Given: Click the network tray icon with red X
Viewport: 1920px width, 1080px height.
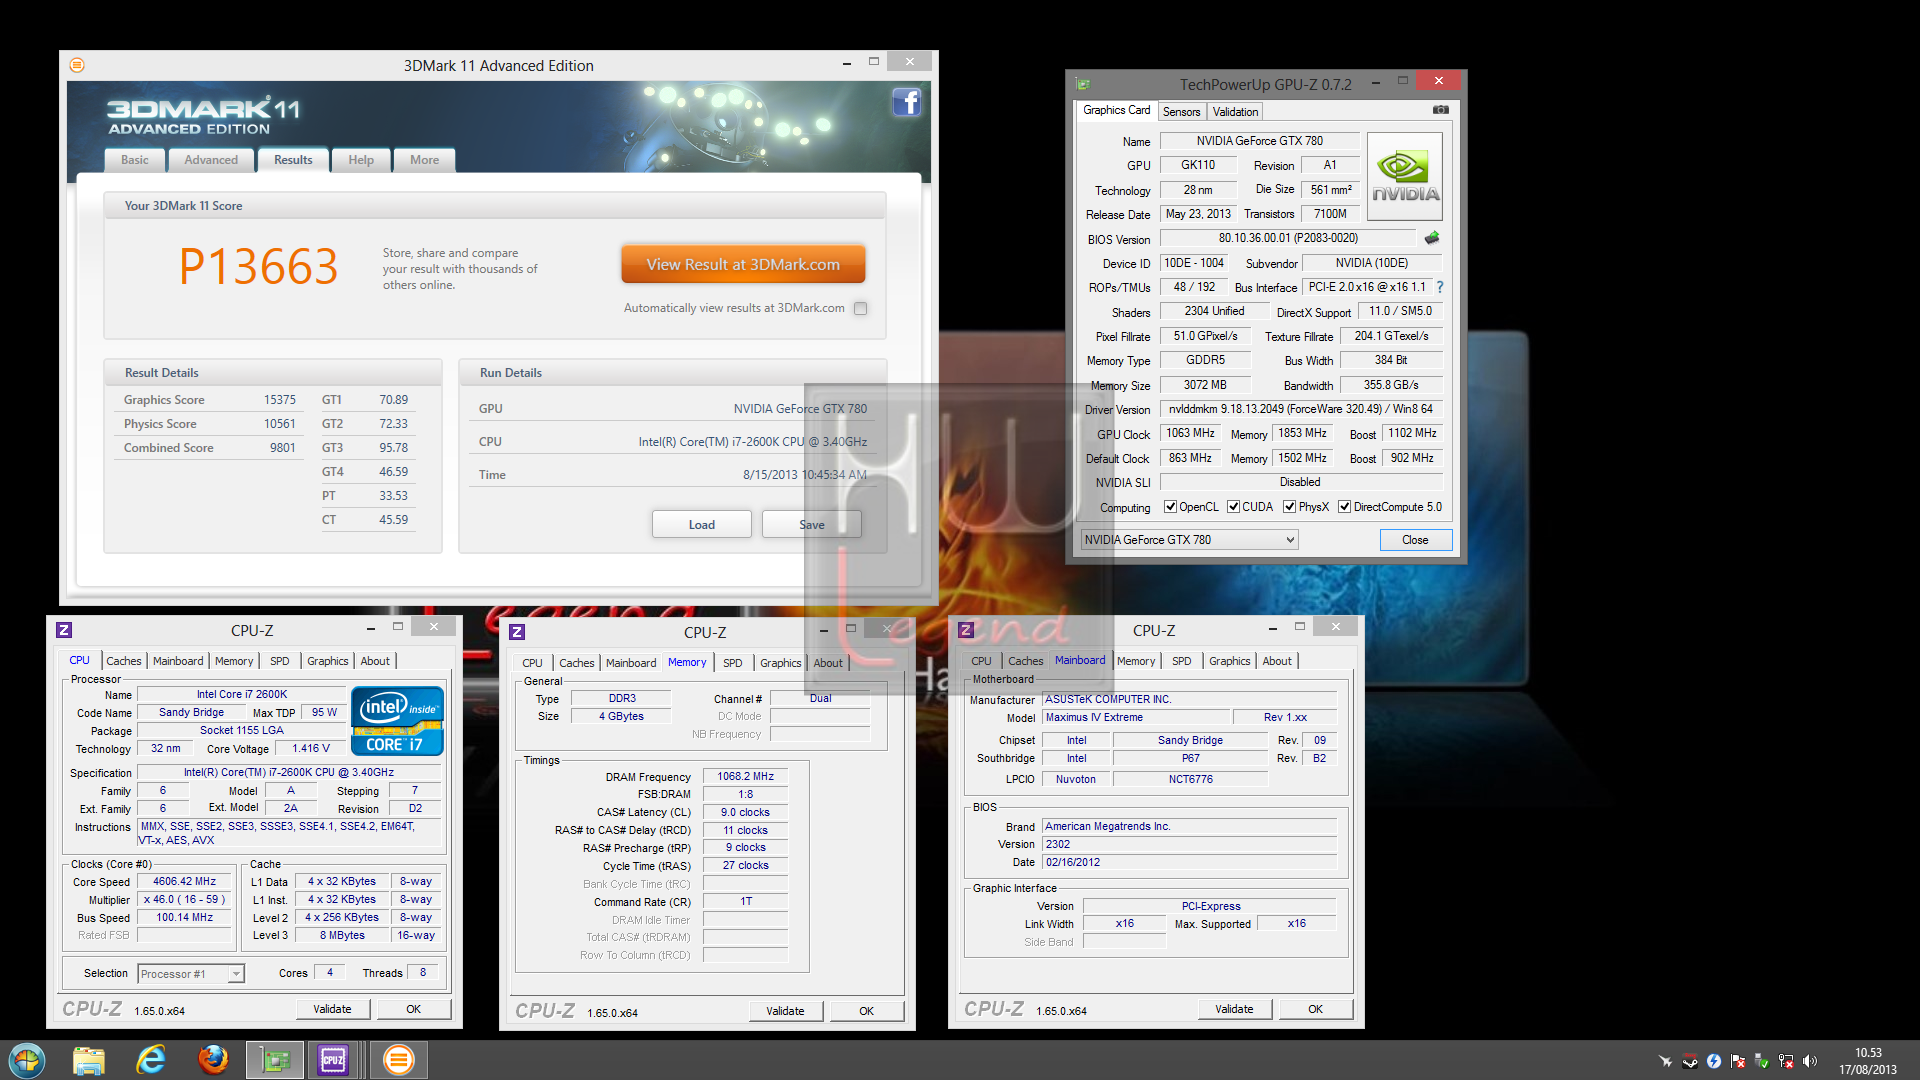Looking at the screenshot, I should pos(1786,1061).
